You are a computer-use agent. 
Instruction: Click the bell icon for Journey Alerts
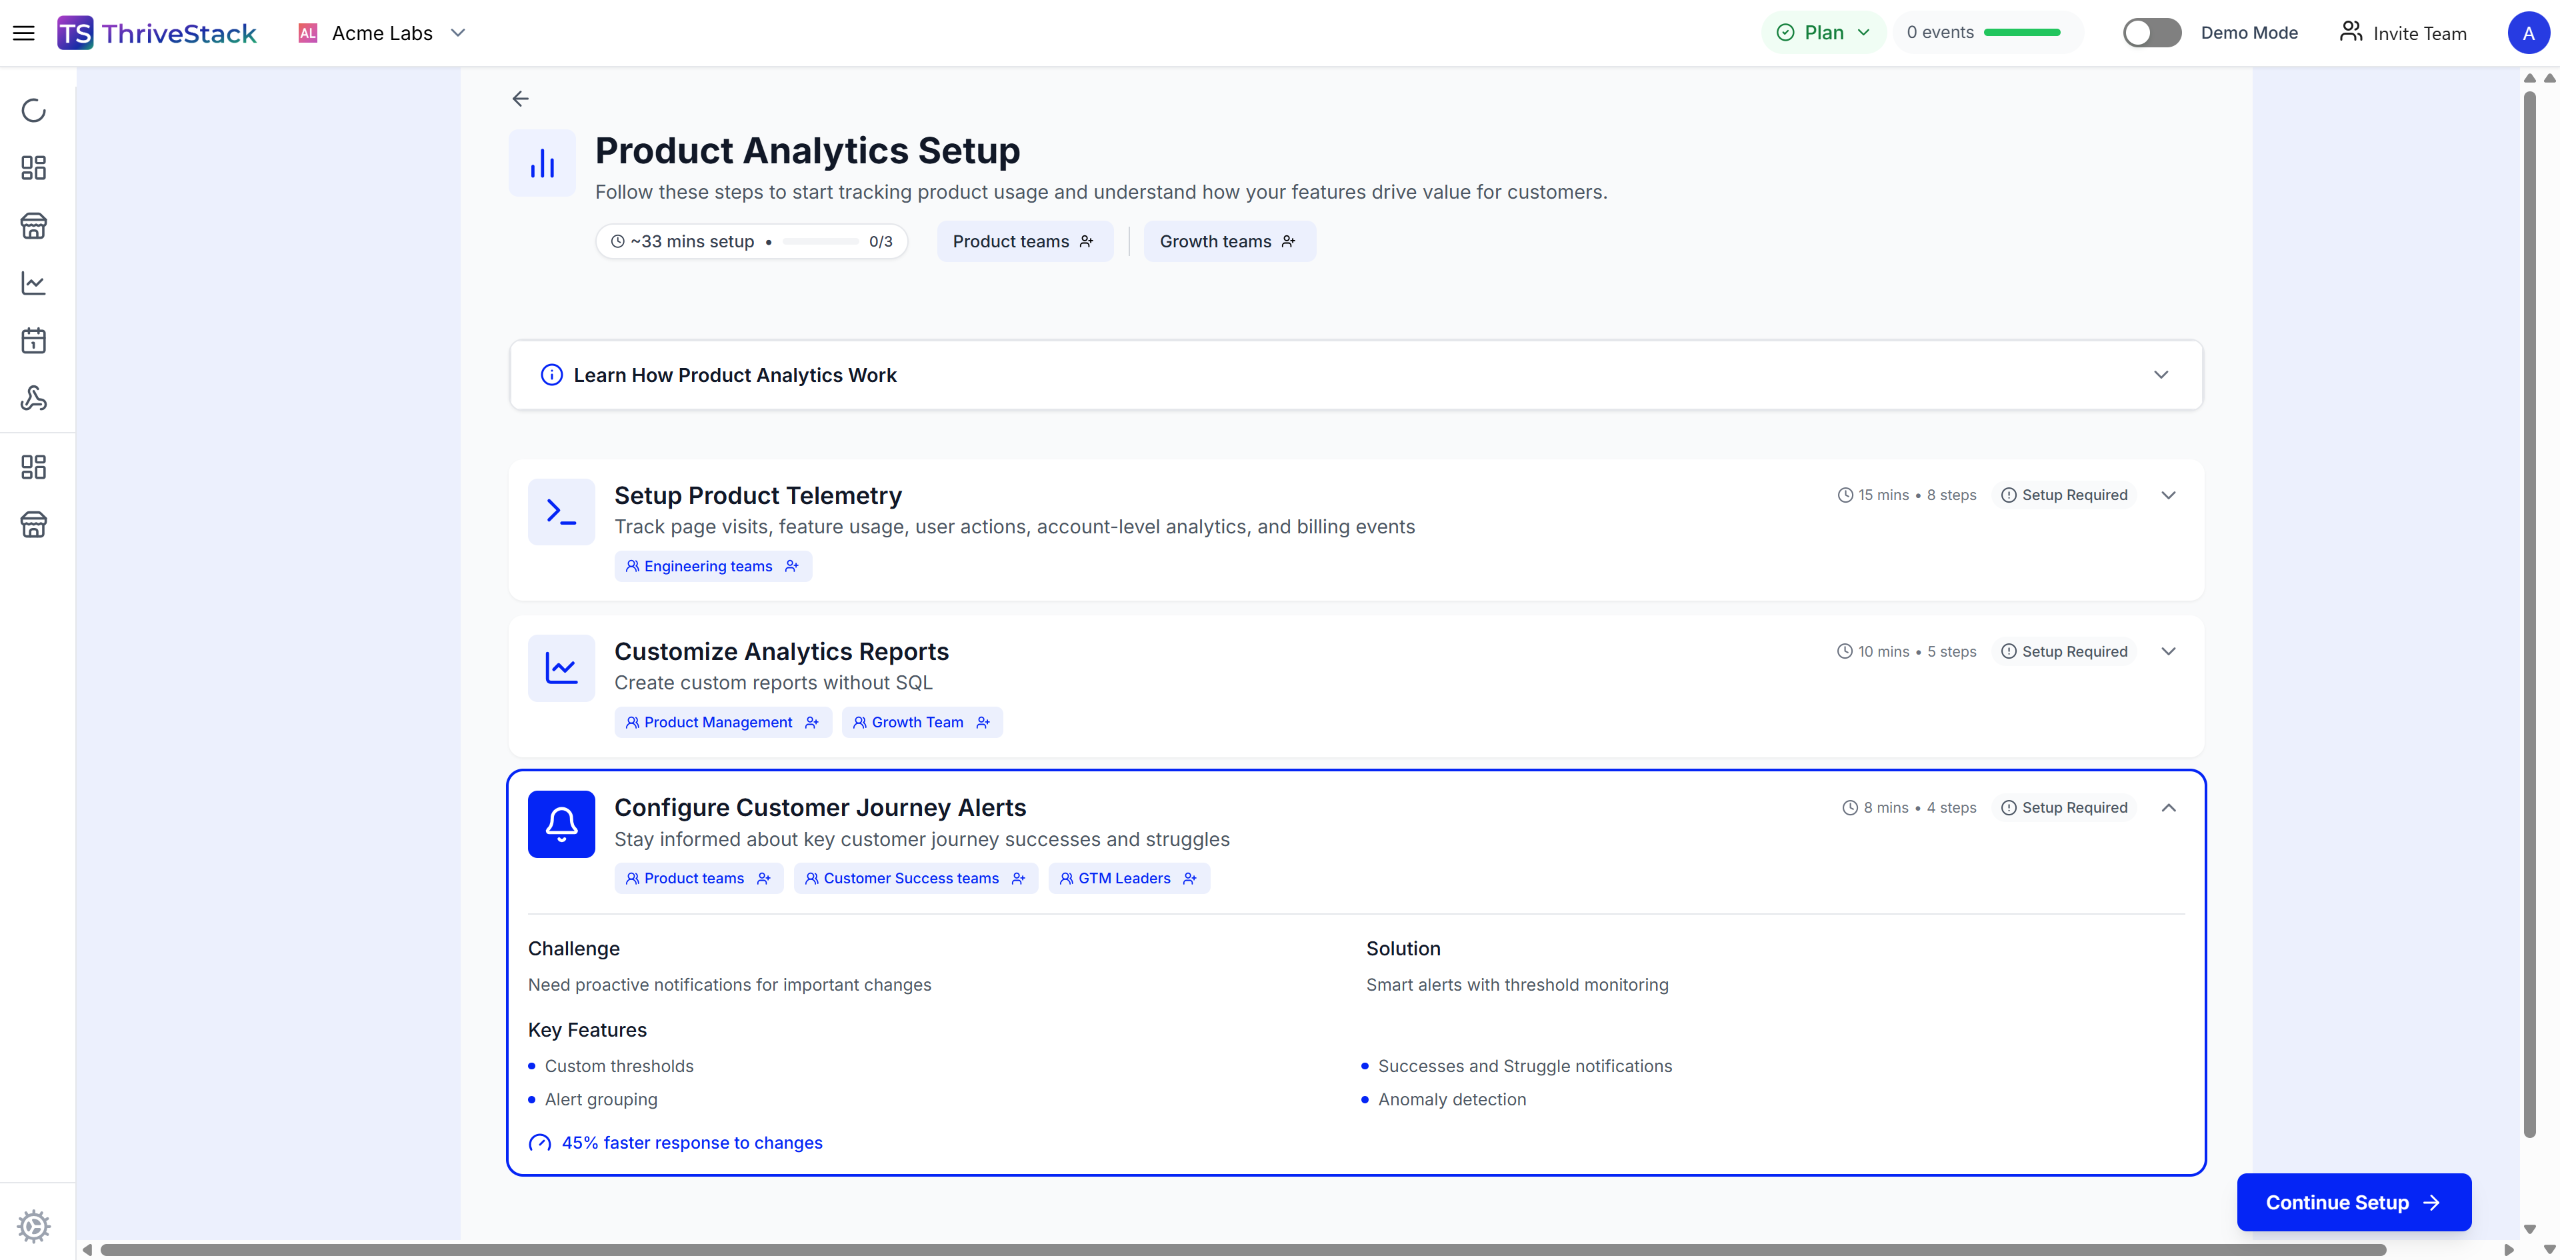tap(561, 824)
